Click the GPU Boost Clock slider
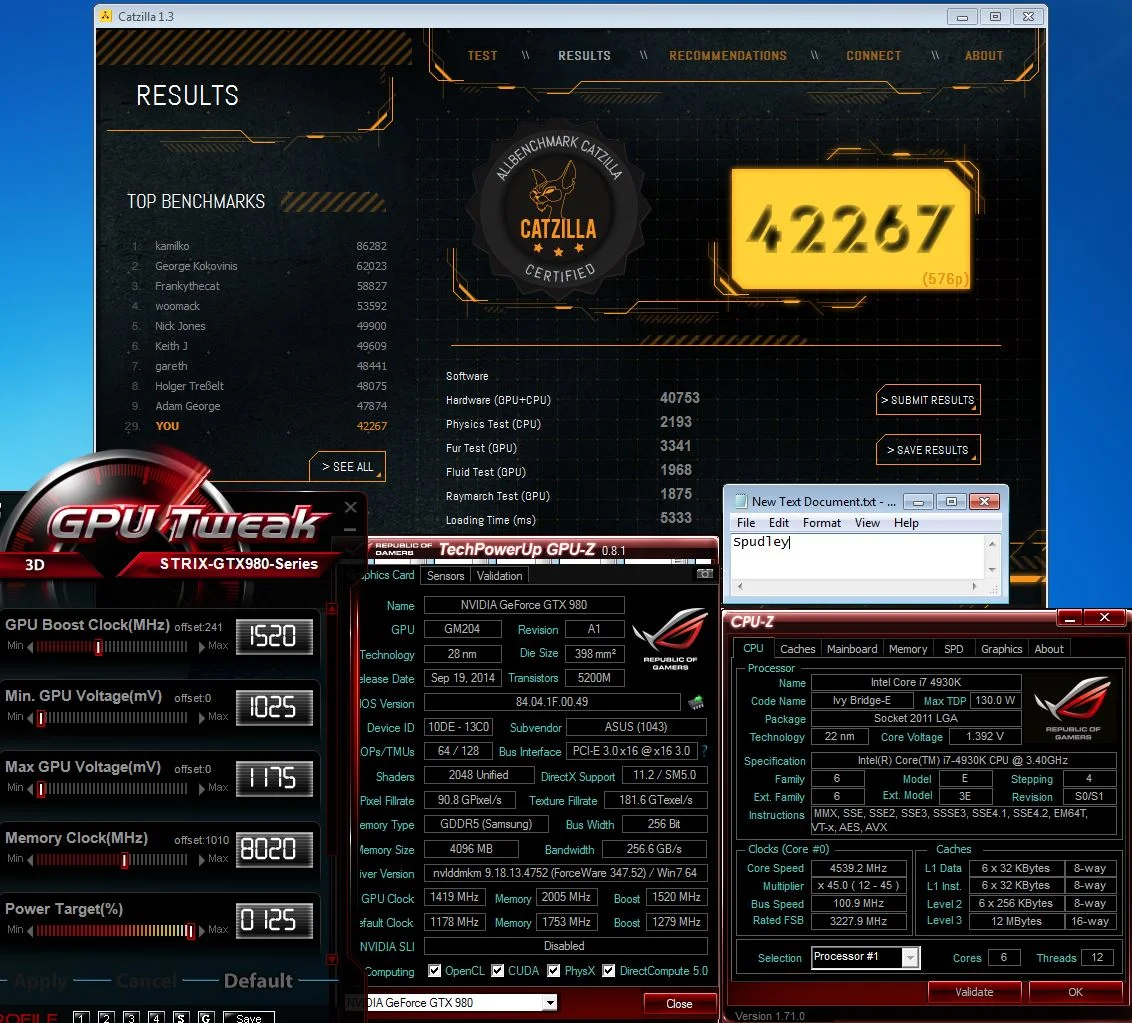 click(112, 647)
